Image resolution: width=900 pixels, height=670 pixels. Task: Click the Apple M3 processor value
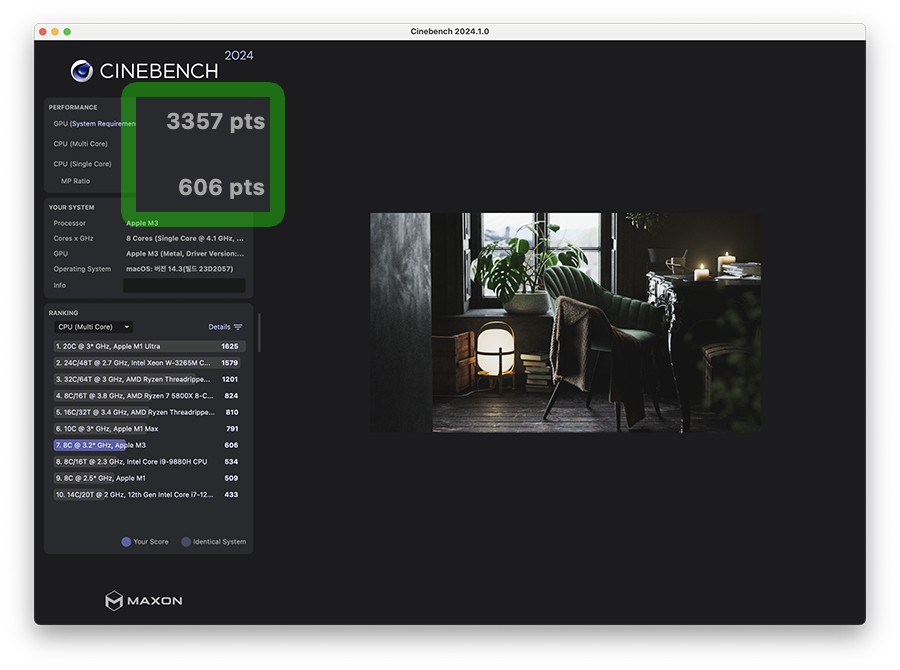pos(142,223)
